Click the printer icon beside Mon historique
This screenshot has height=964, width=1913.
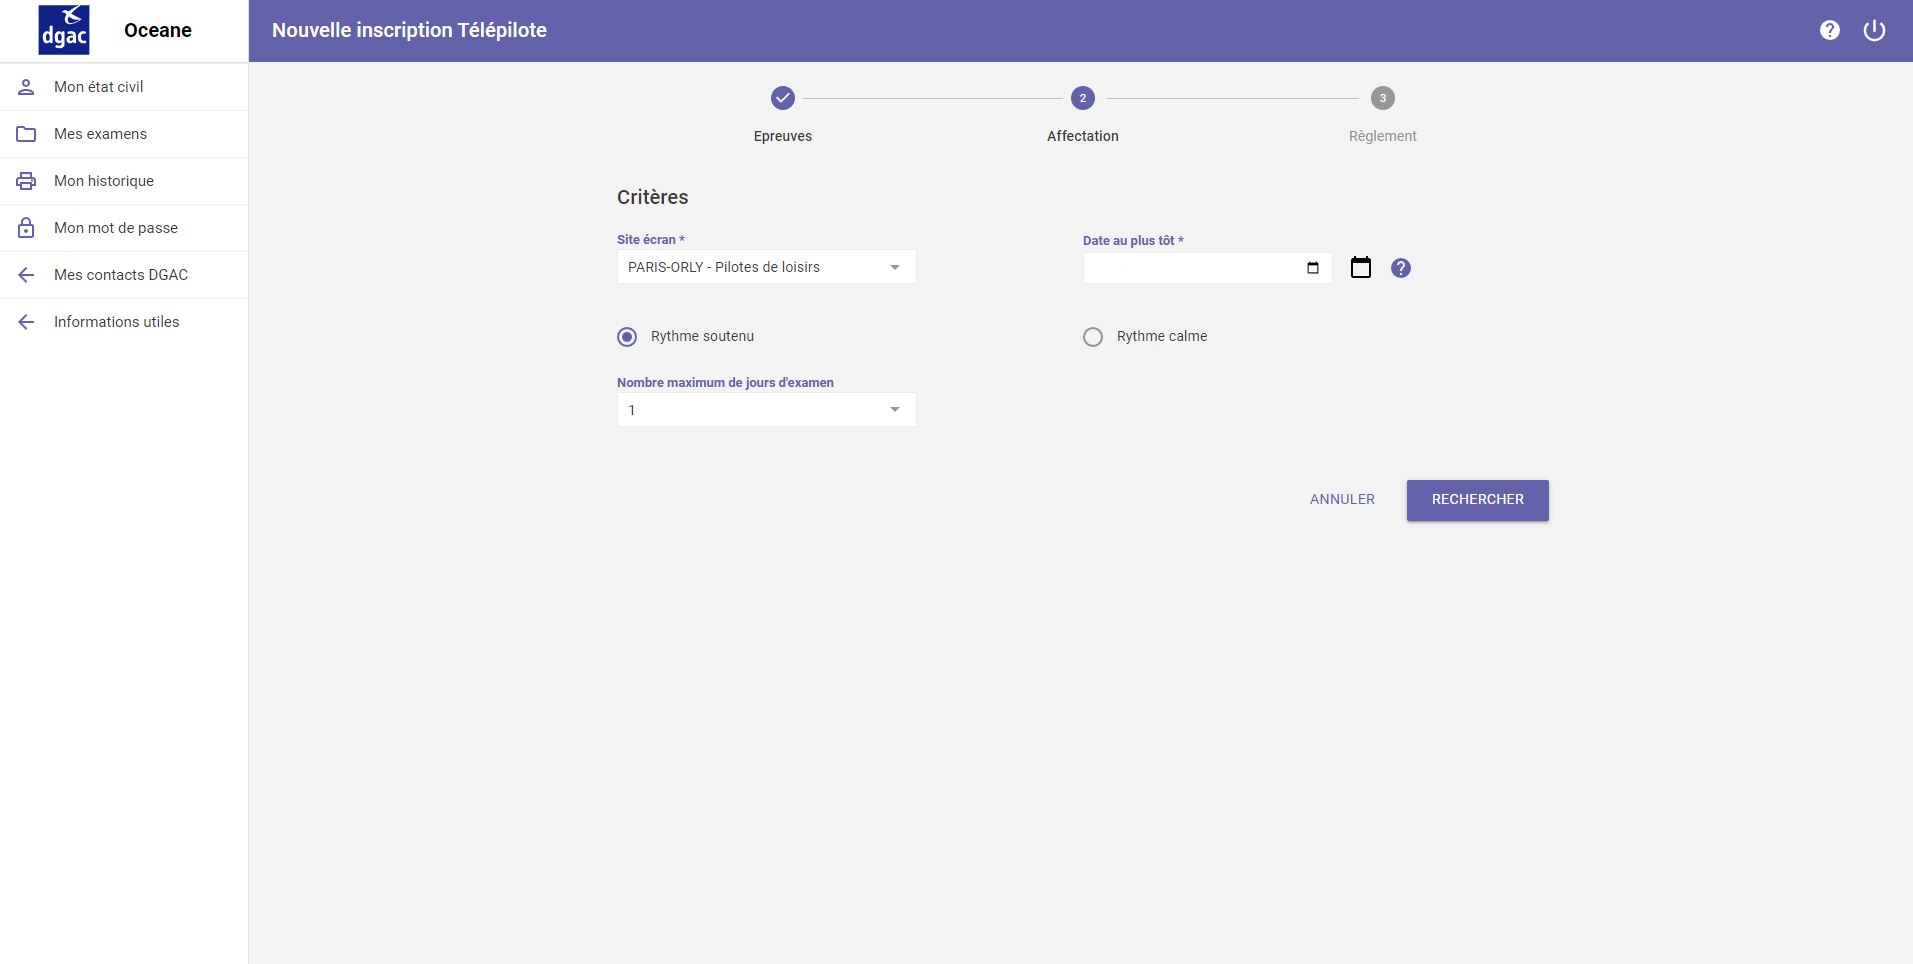click(x=26, y=181)
